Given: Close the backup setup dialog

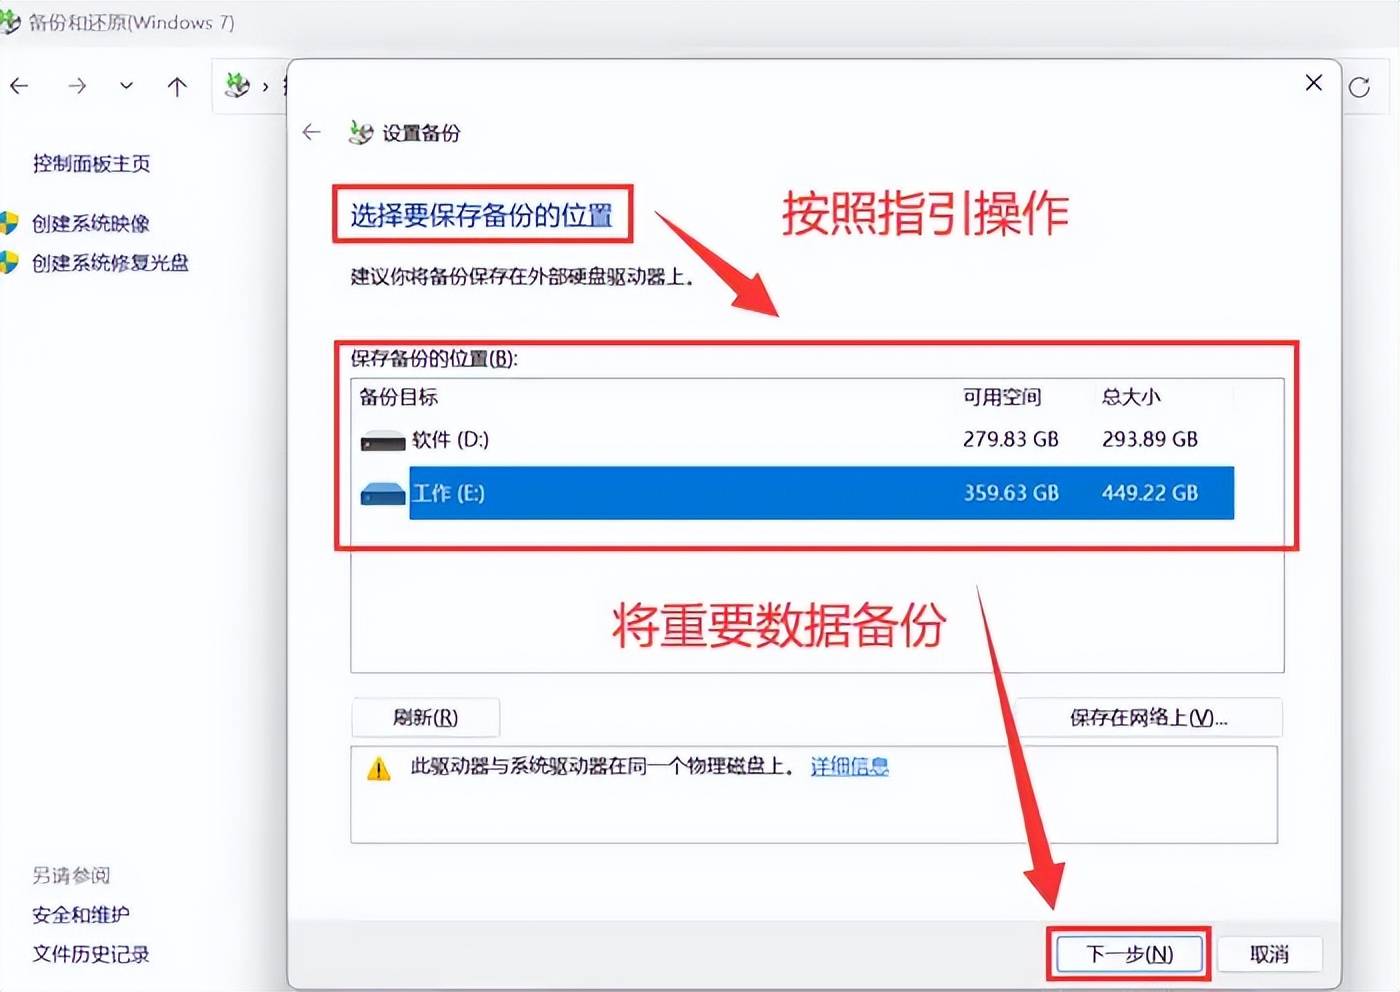Looking at the screenshot, I should [x=1314, y=83].
